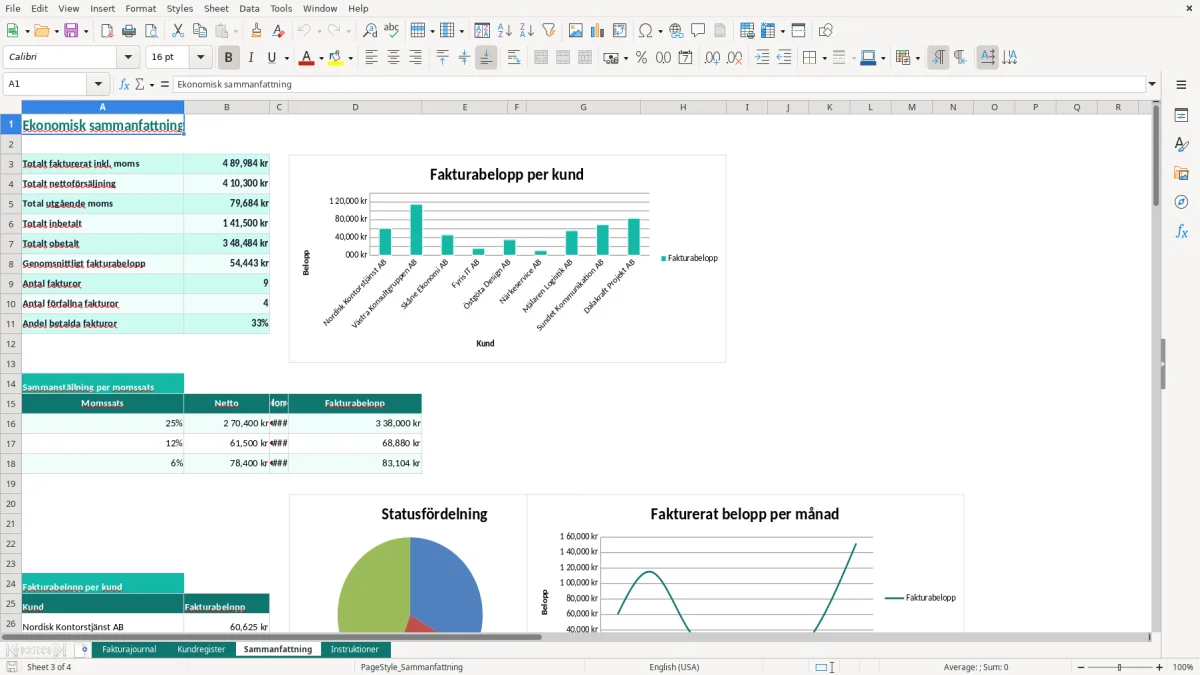Click the Draw Functions shapes icon
Viewport: 1200px width, 675px height.
tap(826, 31)
